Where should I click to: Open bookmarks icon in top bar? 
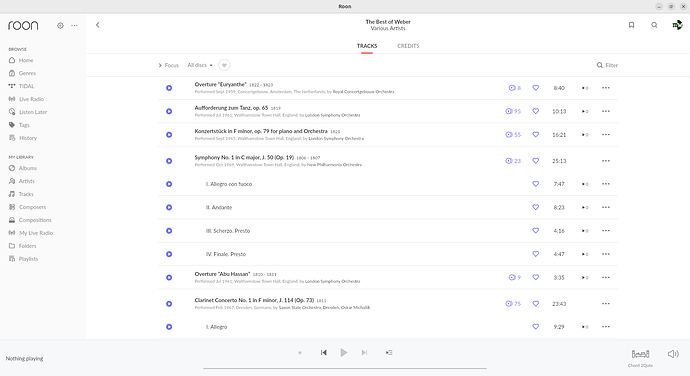(x=631, y=25)
